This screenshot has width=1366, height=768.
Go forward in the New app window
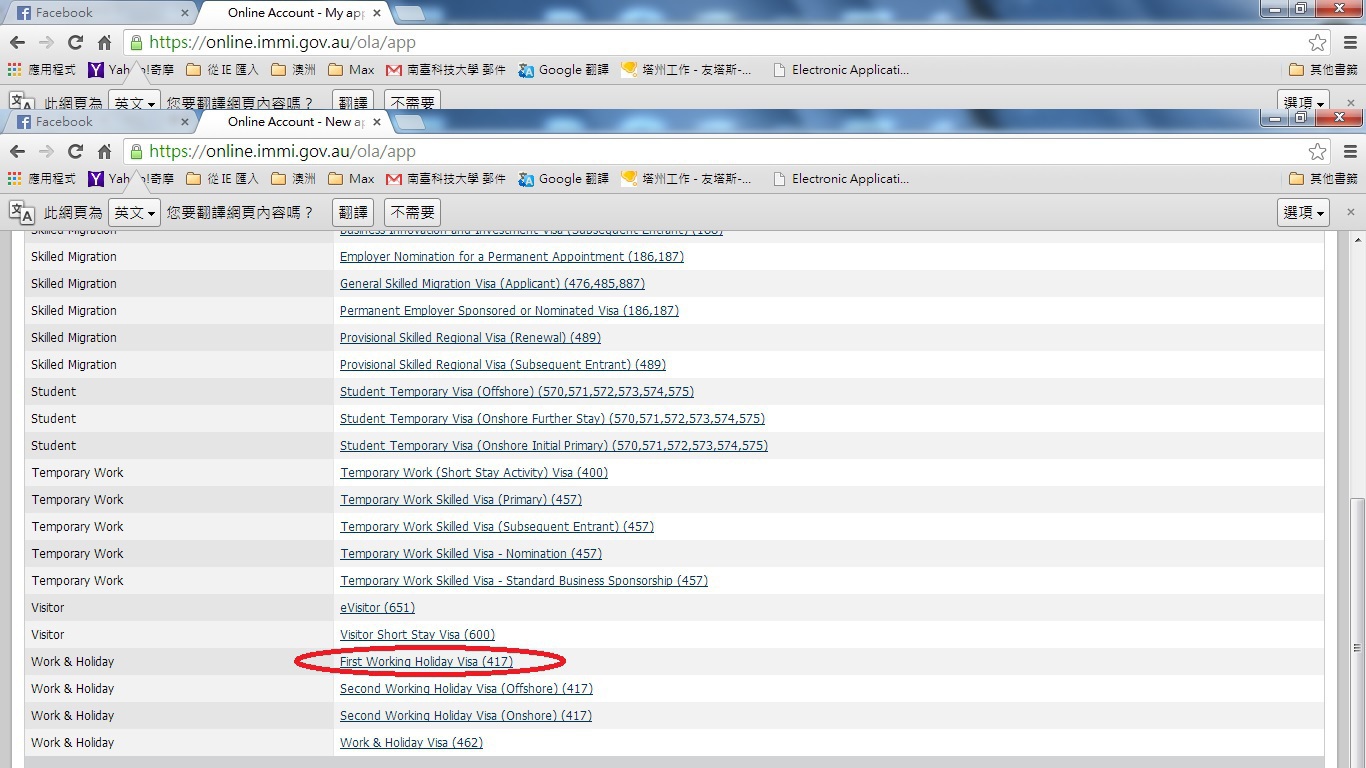click(46, 152)
